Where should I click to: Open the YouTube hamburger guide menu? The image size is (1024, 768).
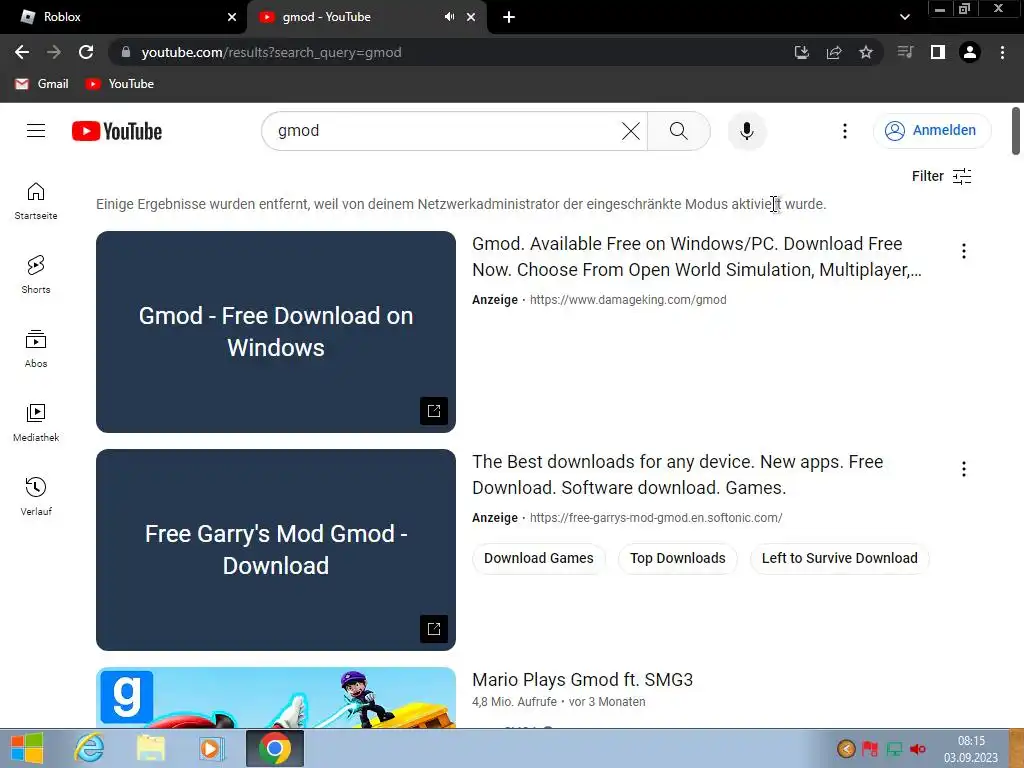[36, 131]
